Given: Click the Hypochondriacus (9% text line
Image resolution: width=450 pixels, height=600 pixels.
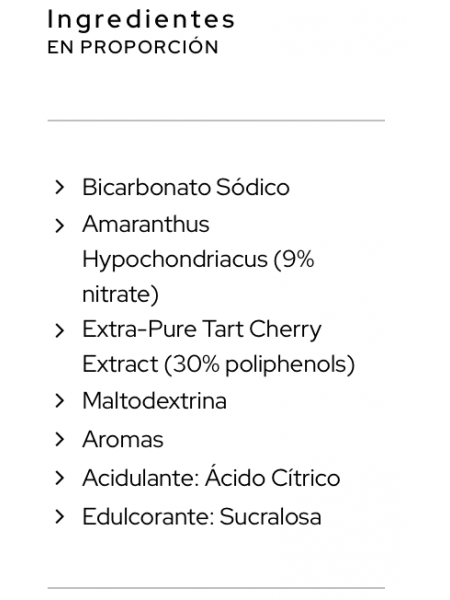Looking at the screenshot, I should click(198, 260).
